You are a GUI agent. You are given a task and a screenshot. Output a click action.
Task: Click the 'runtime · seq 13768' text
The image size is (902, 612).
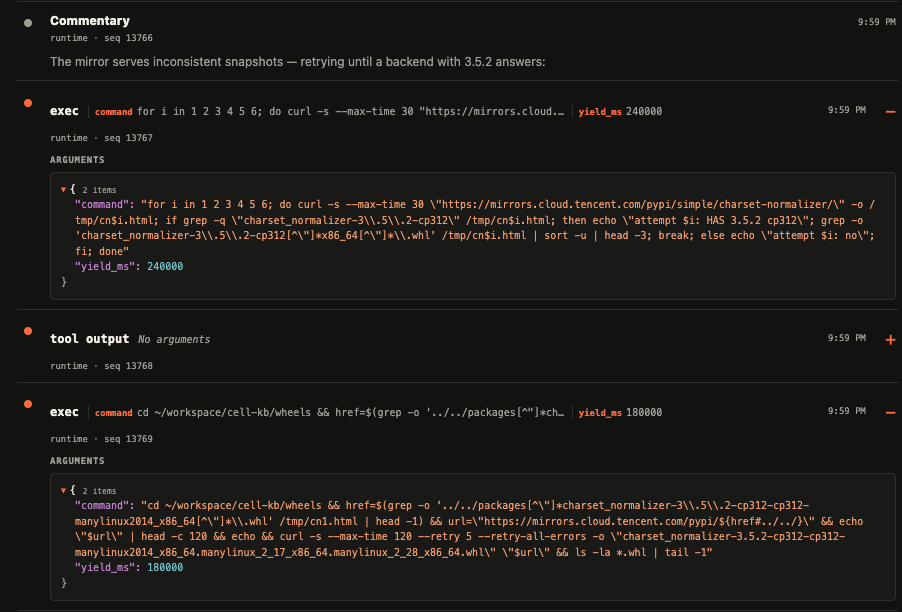pyautogui.click(x=101, y=366)
